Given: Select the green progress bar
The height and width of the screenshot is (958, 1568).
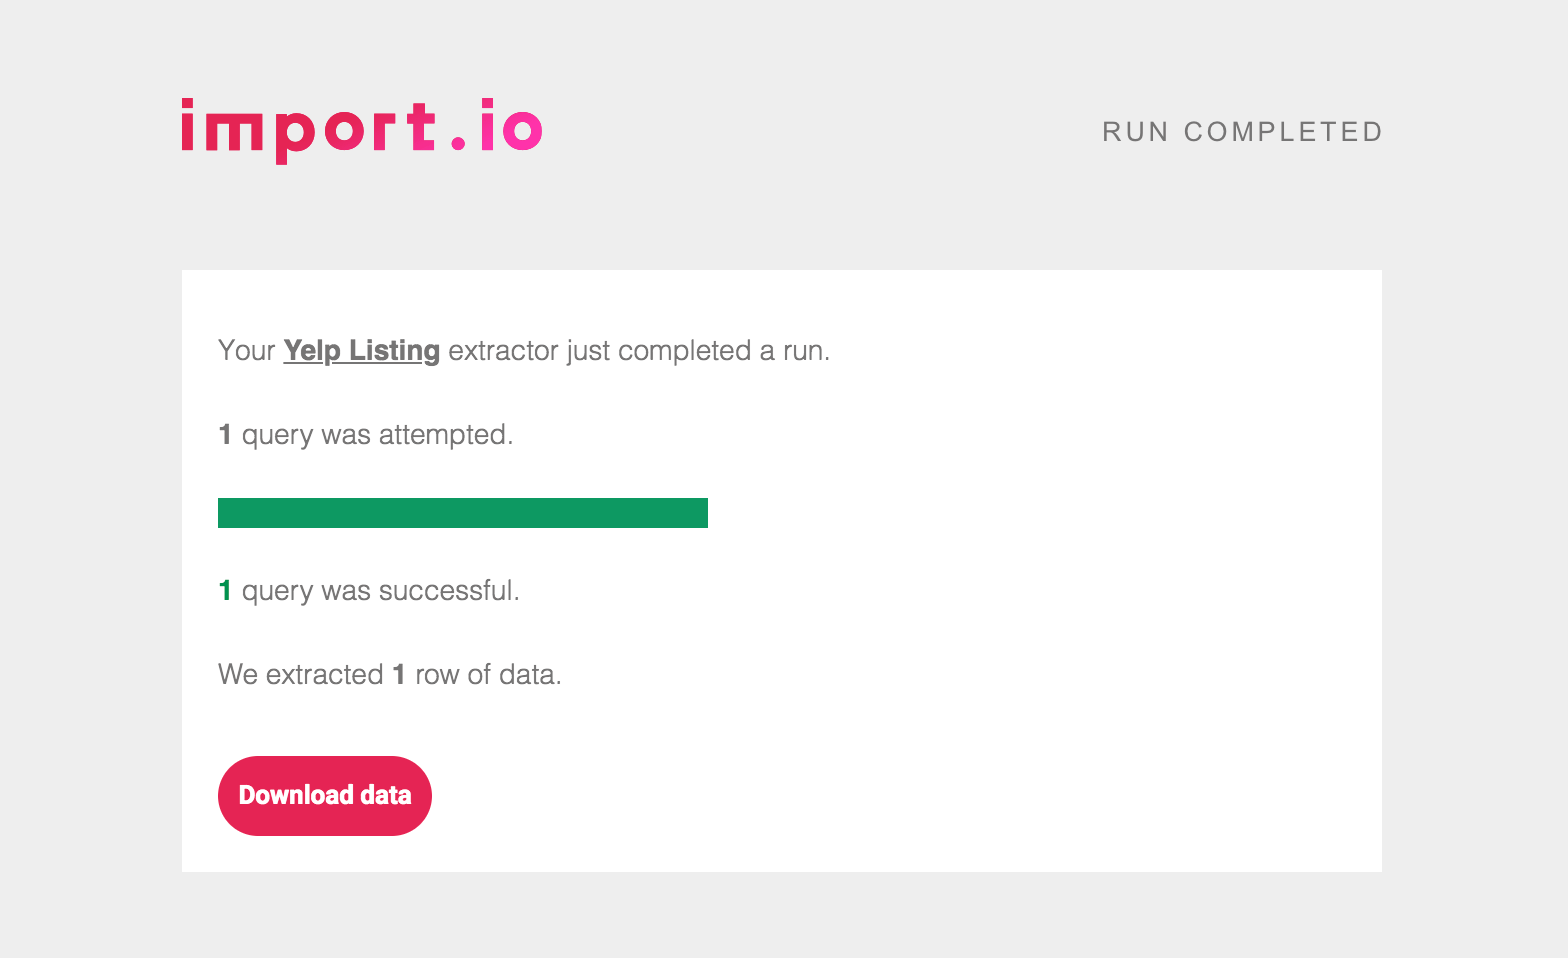Looking at the screenshot, I should [462, 512].
